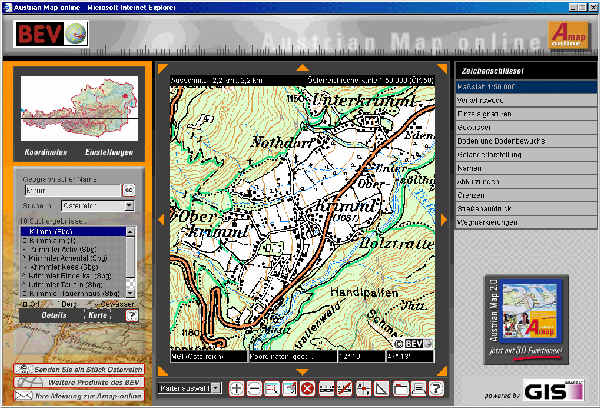Click Austrian Map 2.0 product advertisement
The image size is (600, 408).
[x=527, y=319]
